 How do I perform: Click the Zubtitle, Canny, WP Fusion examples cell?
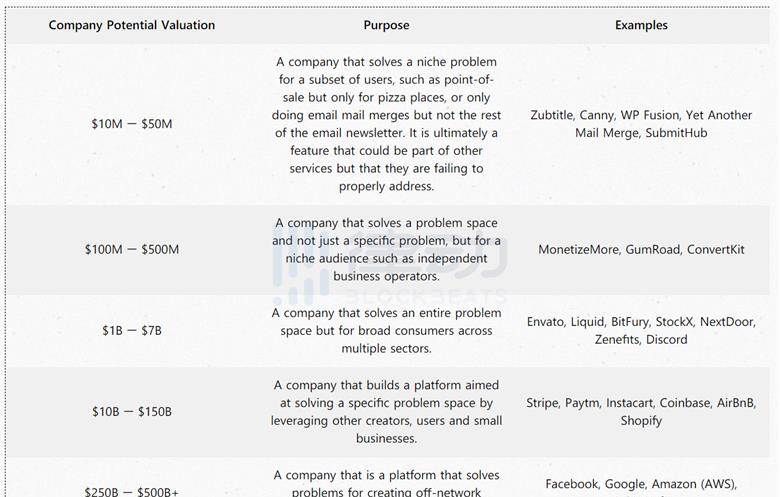pos(641,124)
